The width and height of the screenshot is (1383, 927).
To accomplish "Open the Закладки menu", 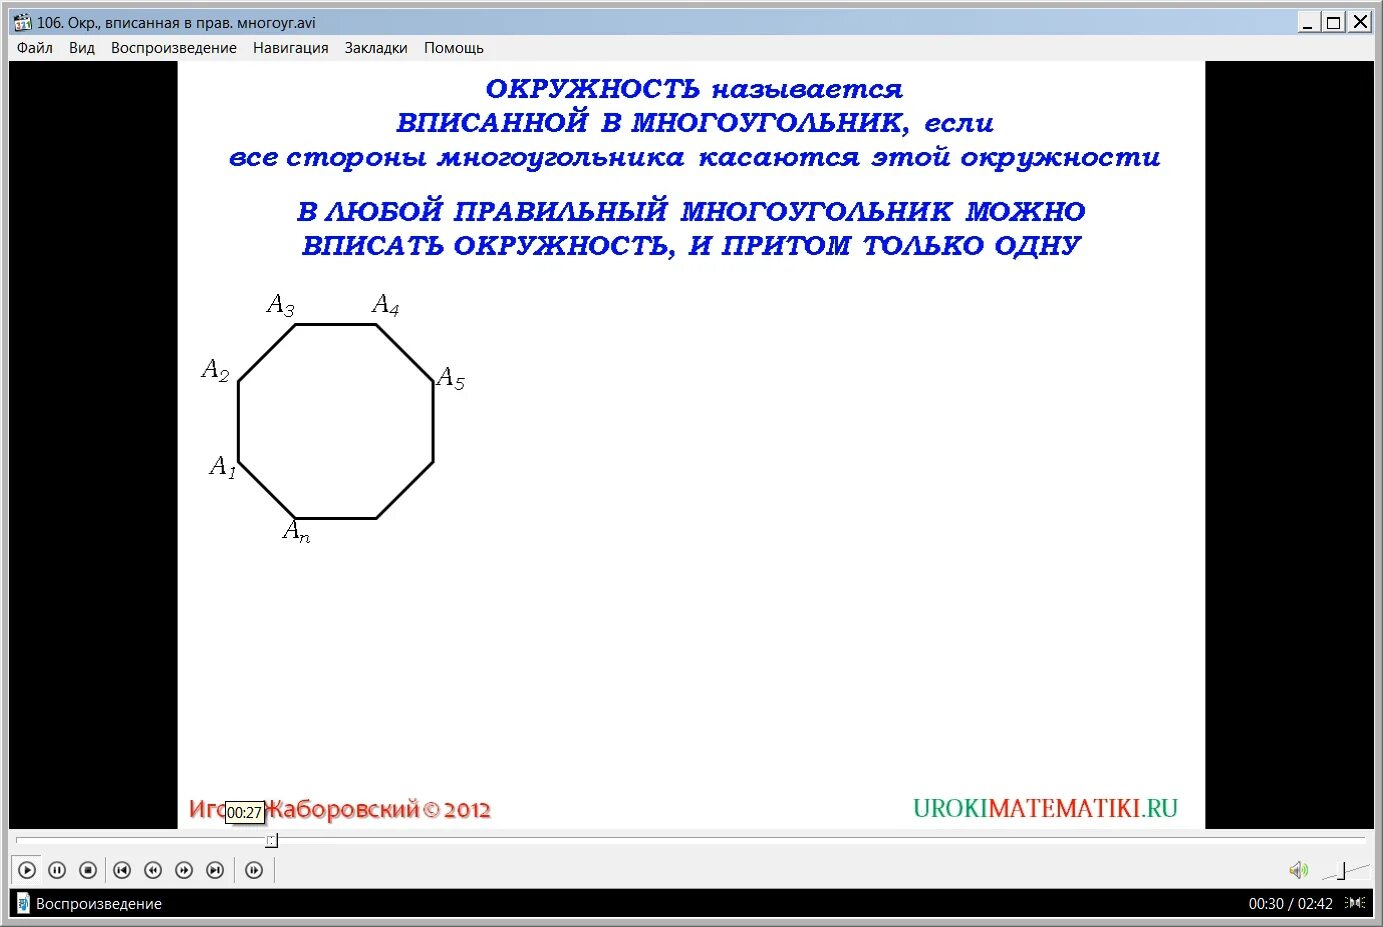I will (376, 48).
